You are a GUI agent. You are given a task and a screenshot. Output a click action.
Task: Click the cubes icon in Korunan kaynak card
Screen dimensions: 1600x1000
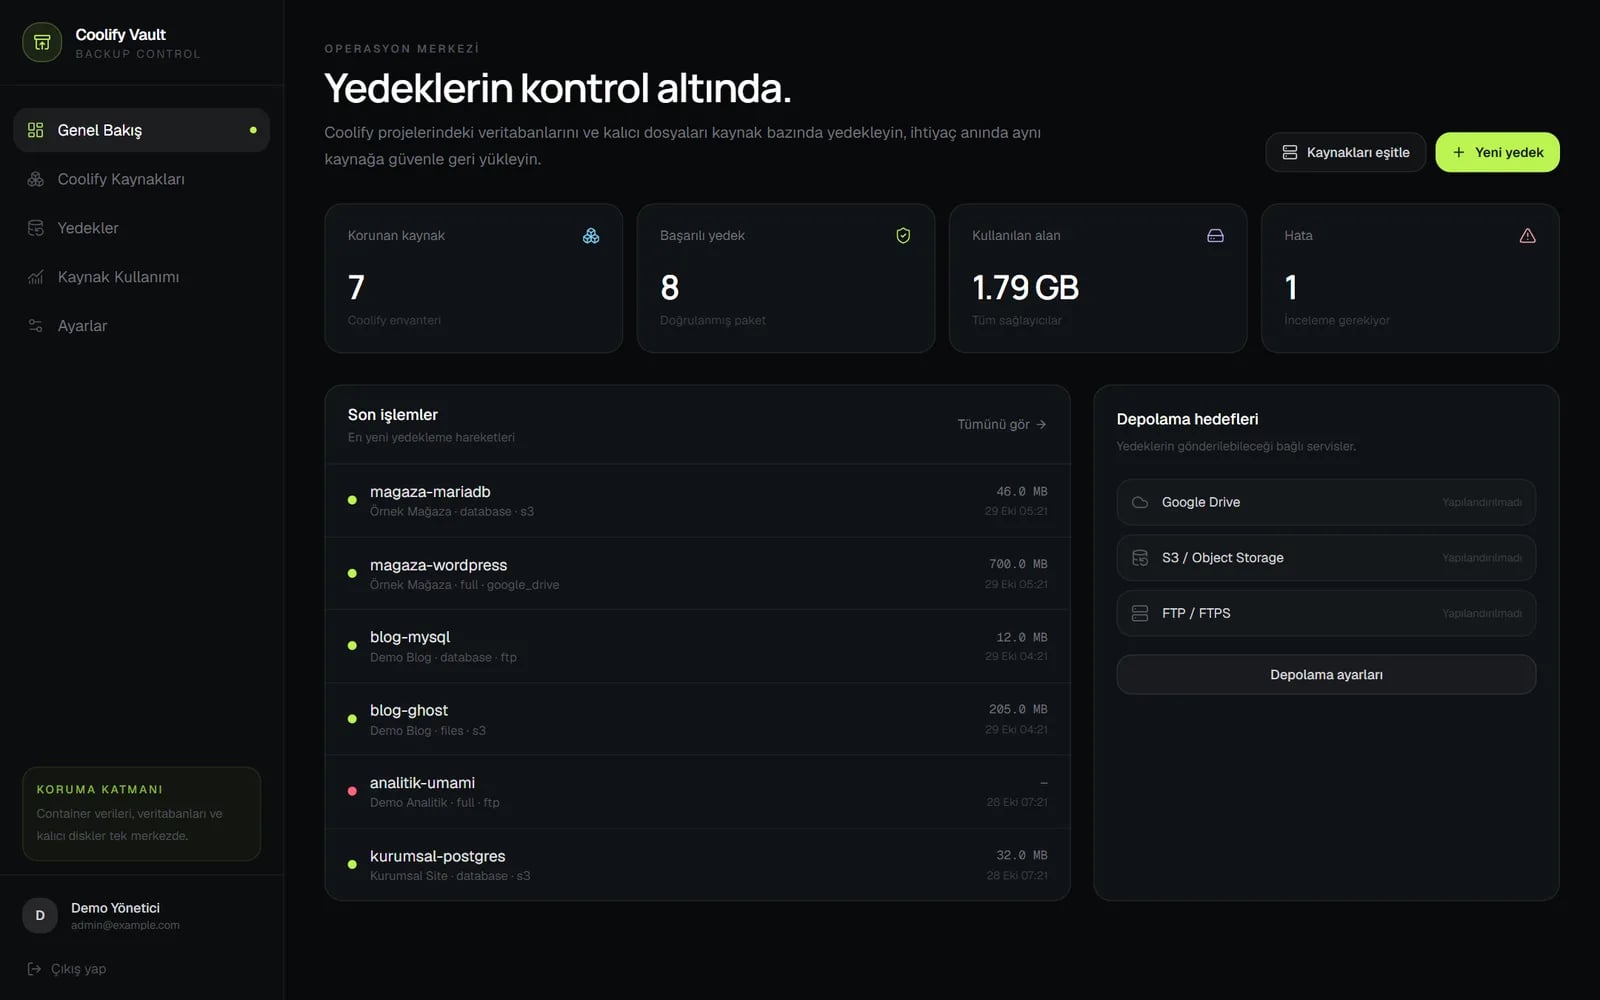pyautogui.click(x=591, y=236)
